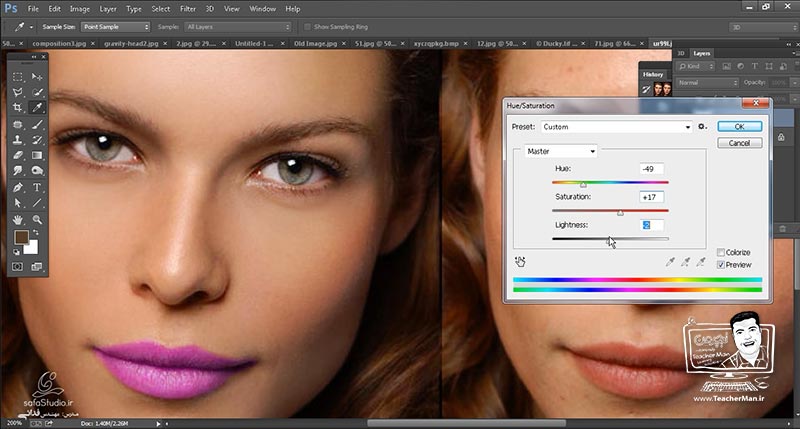Select the Eraser tool
Viewport: 800px width, 429px height.
18,155
